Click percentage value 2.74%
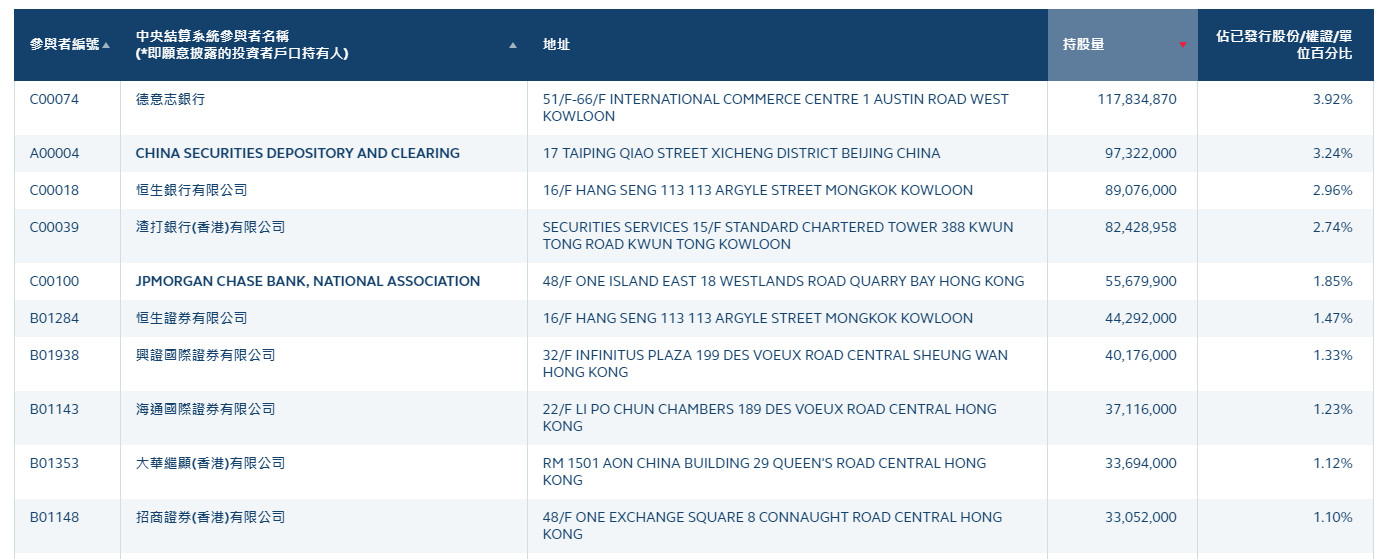This screenshot has width=1379, height=559. coord(1333,227)
